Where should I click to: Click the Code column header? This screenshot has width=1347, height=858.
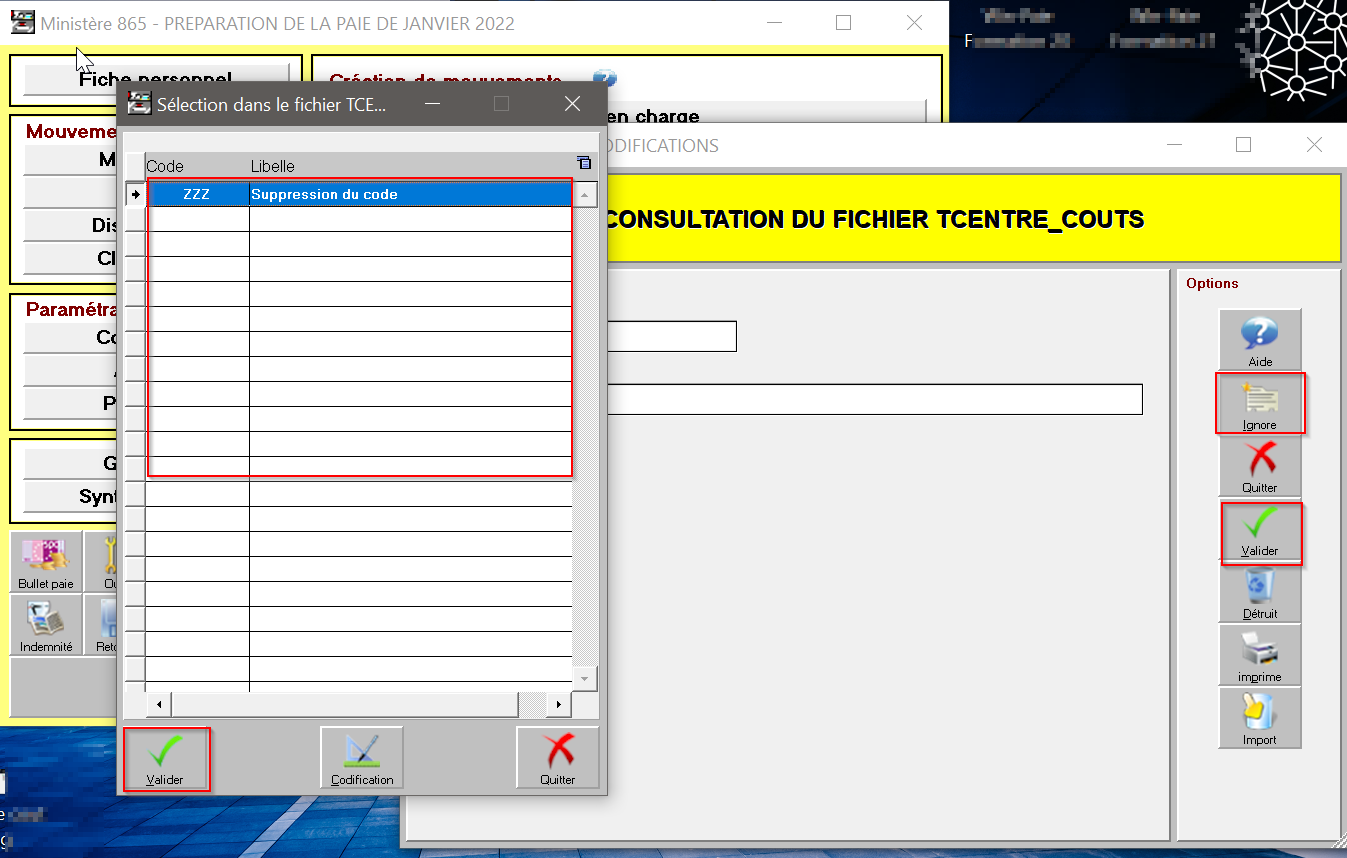196,166
